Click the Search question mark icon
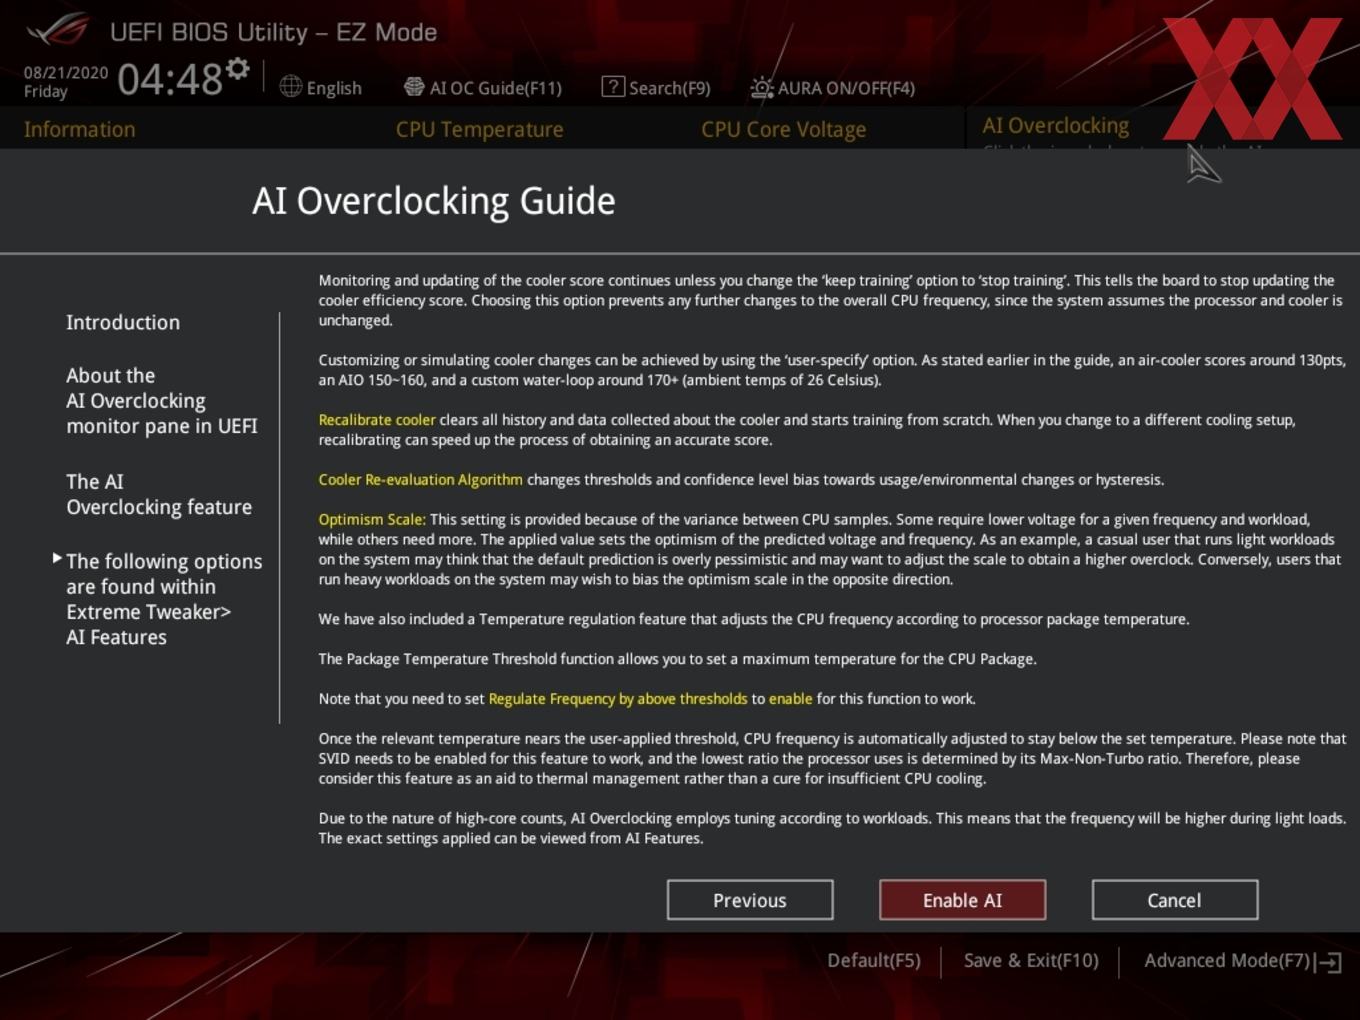The height and width of the screenshot is (1020, 1360). point(612,87)
